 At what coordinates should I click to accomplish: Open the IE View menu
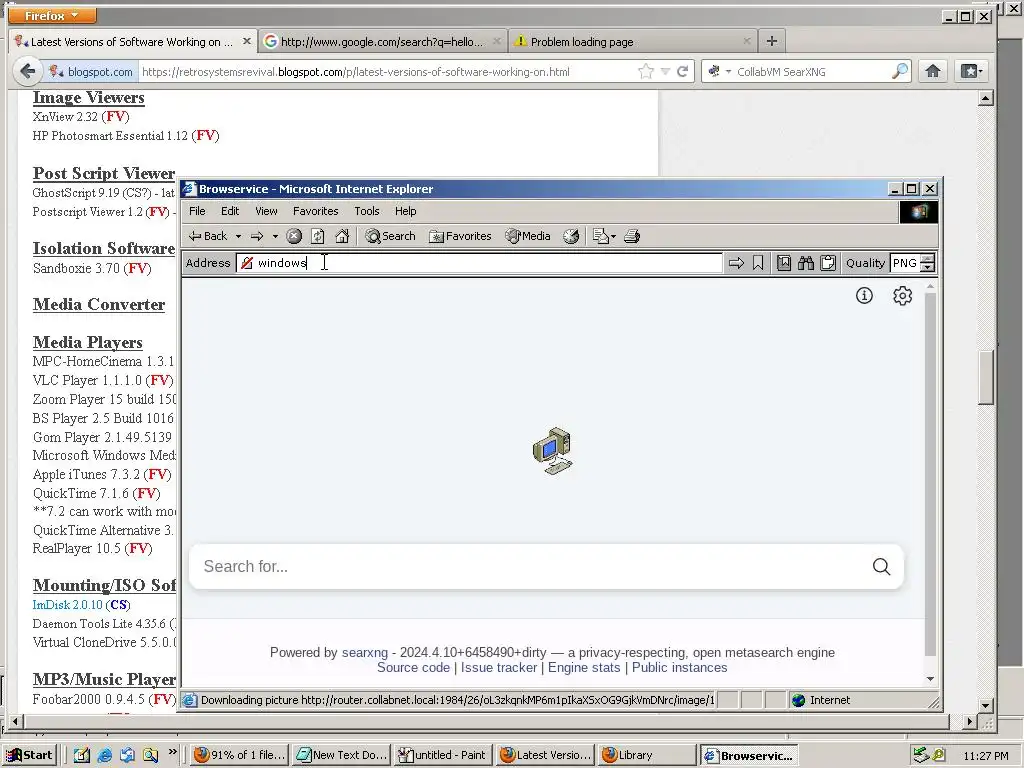tap(266, 211)
